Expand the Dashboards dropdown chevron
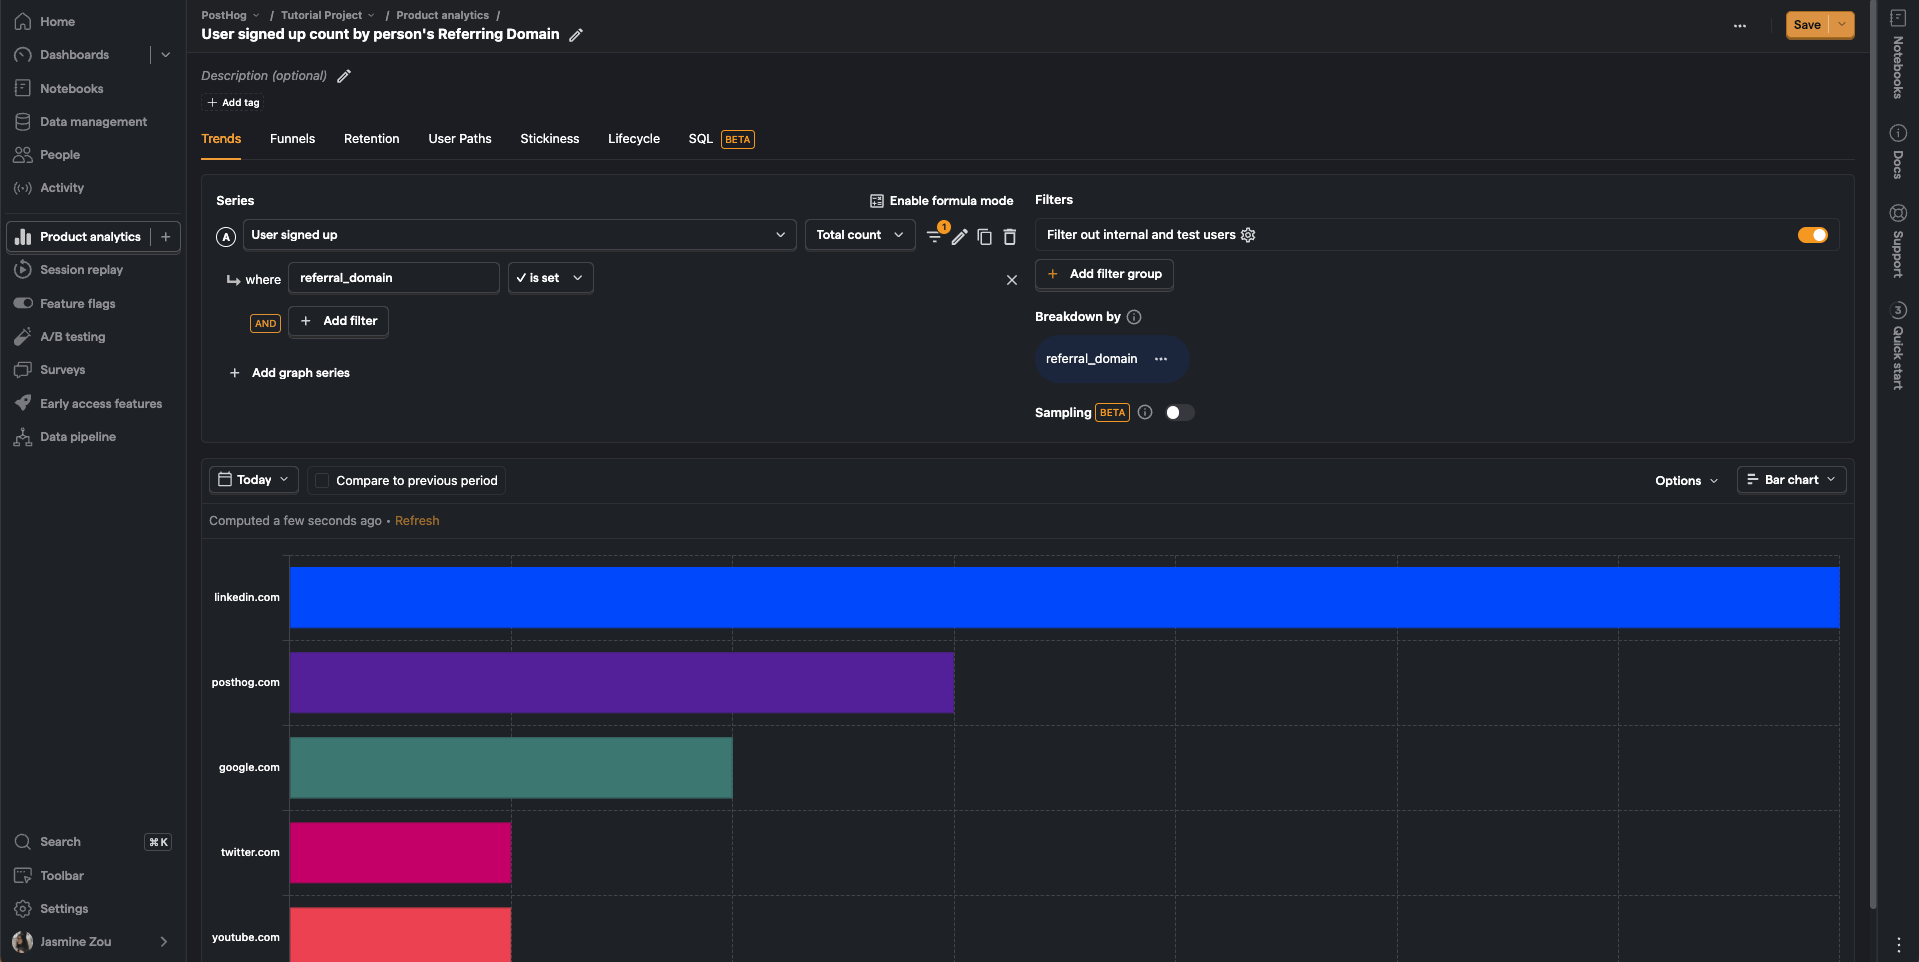 (x=166, y=55)
